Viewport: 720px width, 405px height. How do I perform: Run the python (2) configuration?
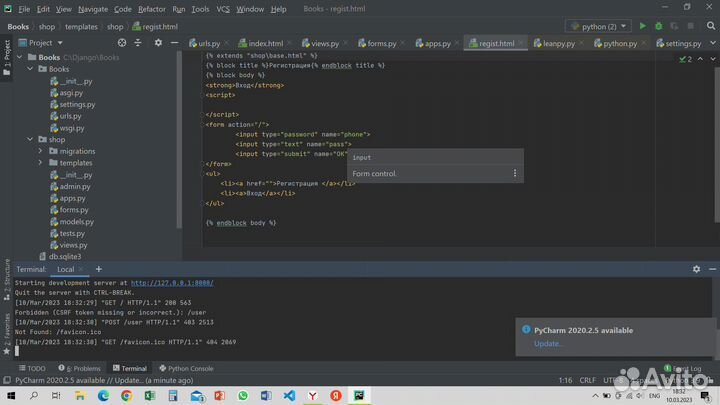click(x=642, y=26)
